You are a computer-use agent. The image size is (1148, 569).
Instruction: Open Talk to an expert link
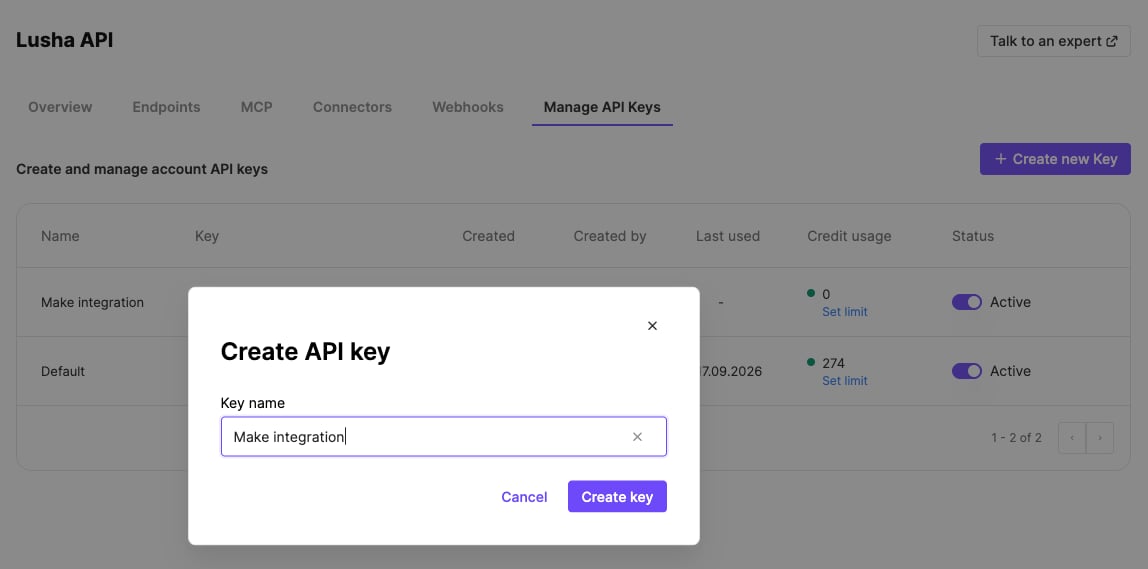[x=1054, y=41]
